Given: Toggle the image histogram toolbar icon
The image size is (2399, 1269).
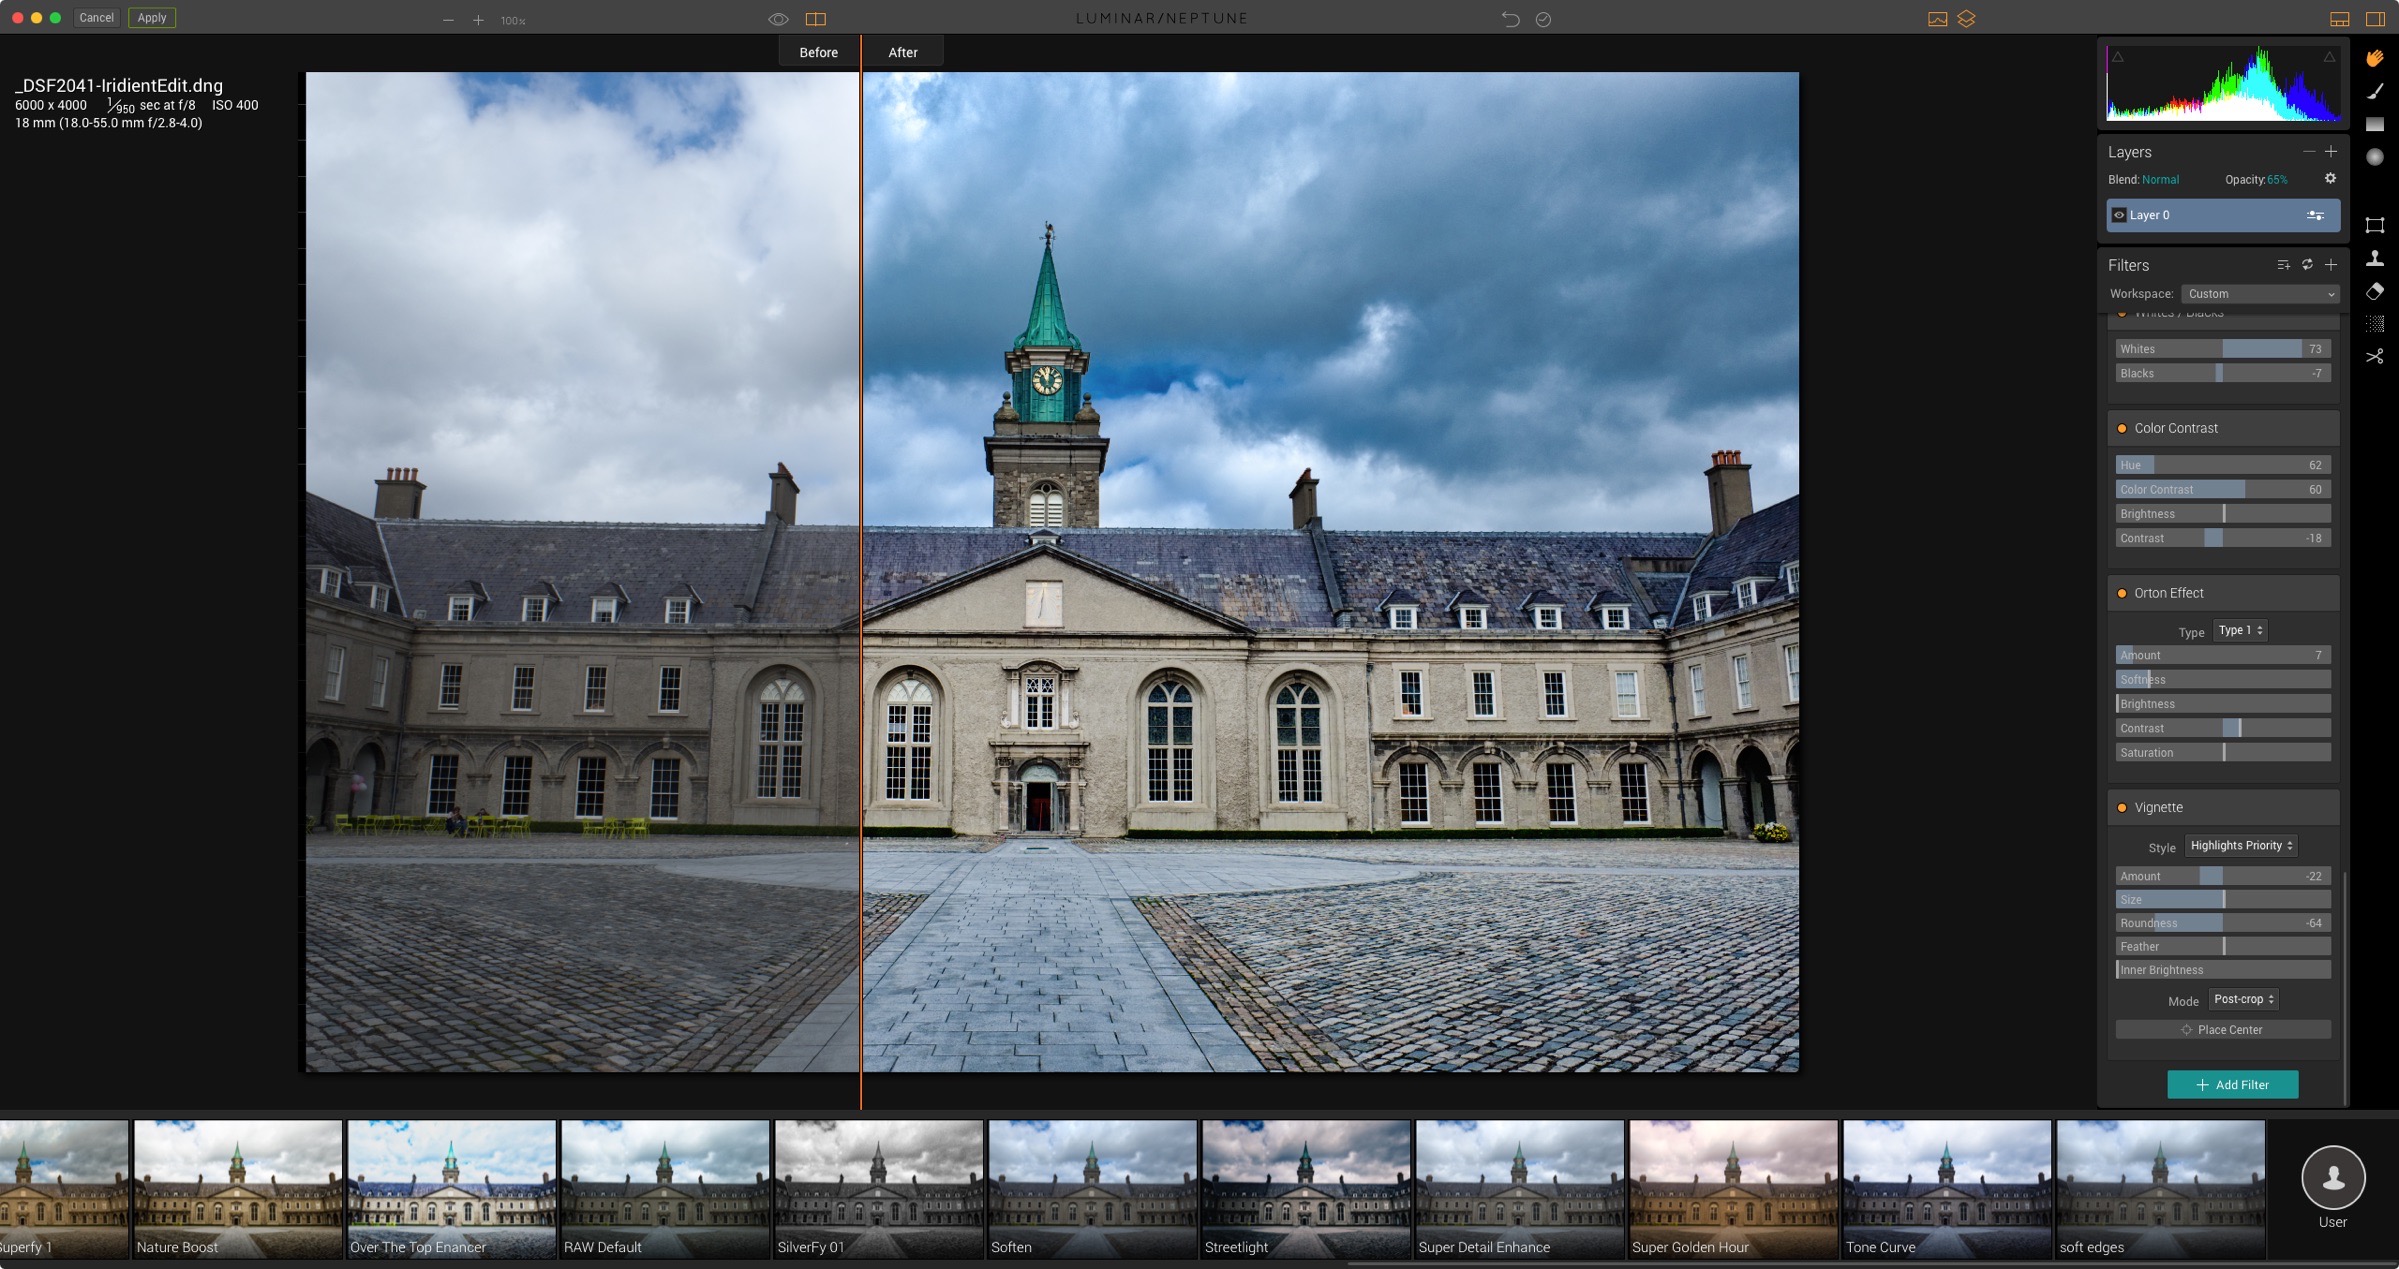Looking at the screenshot, I should point(1937,19).
